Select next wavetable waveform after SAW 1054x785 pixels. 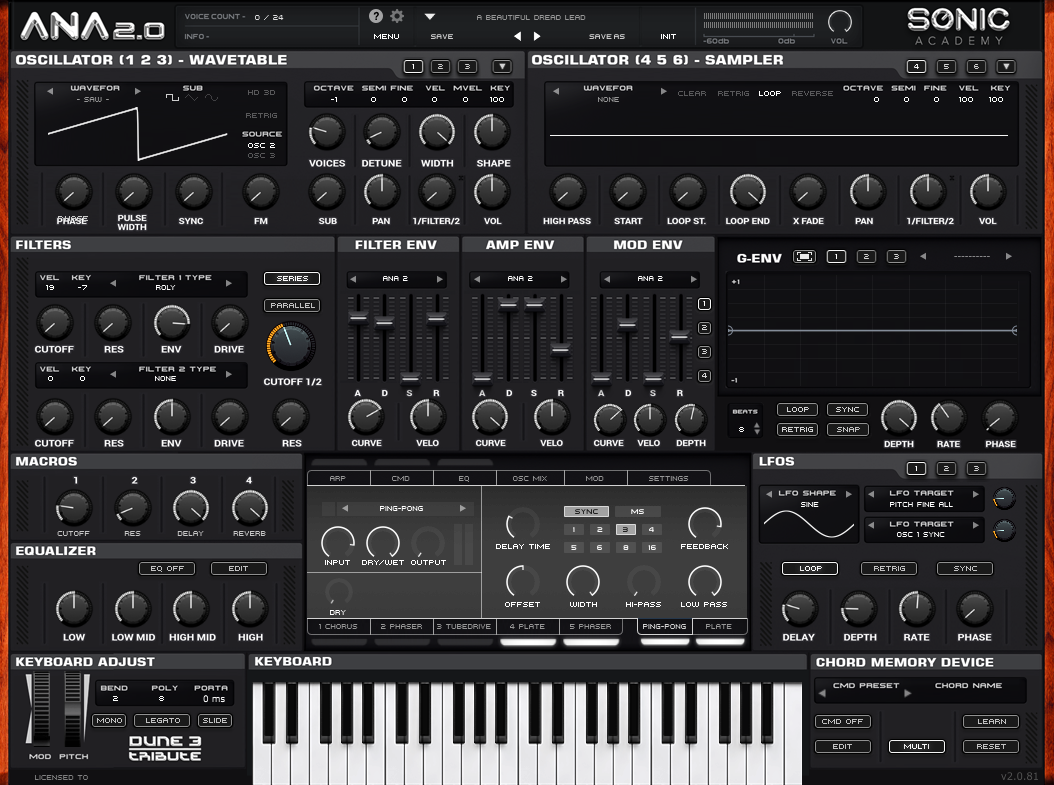click(137, 91)
